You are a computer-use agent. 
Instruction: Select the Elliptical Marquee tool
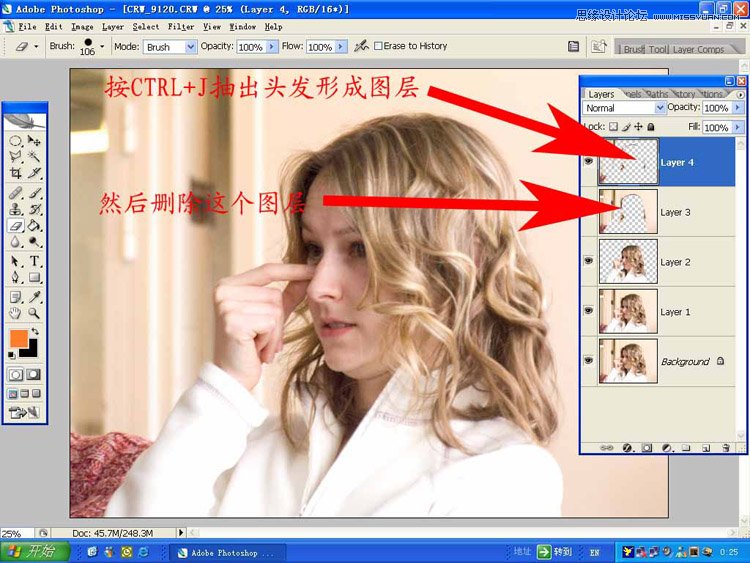(15, 141)
